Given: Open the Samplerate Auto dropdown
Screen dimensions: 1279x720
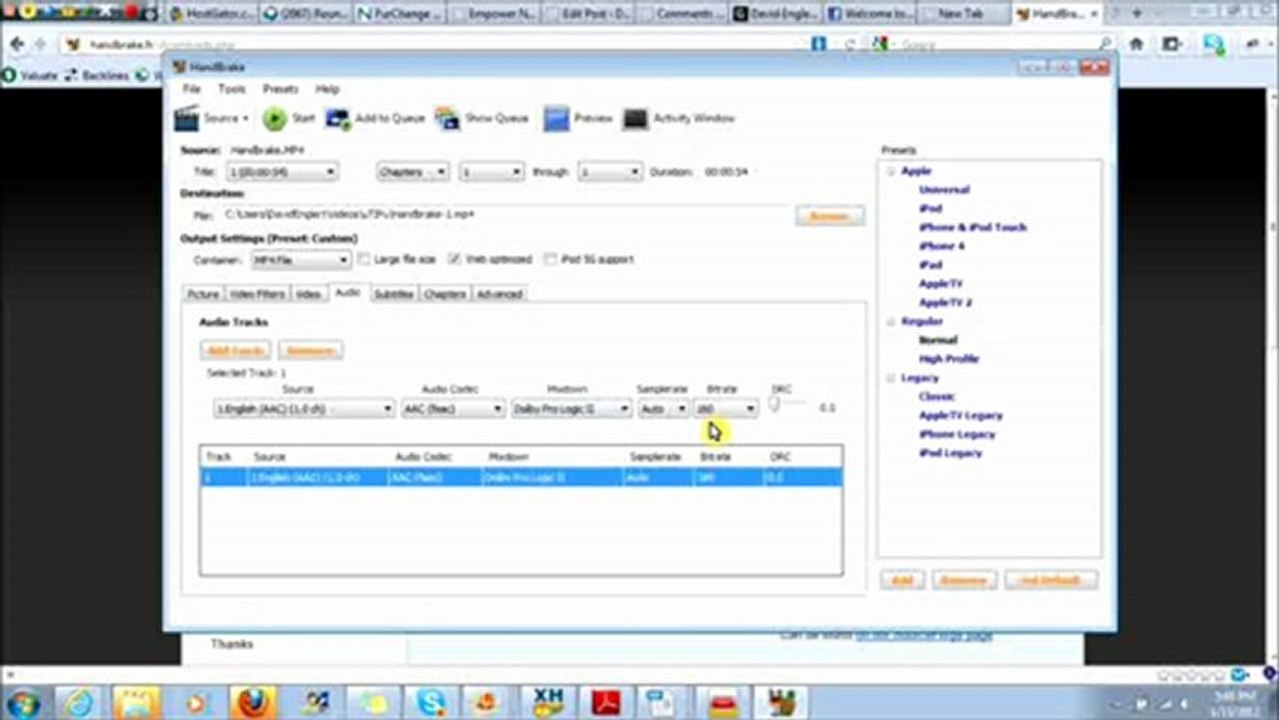Looking at the screenshot, I should [663, 408].
